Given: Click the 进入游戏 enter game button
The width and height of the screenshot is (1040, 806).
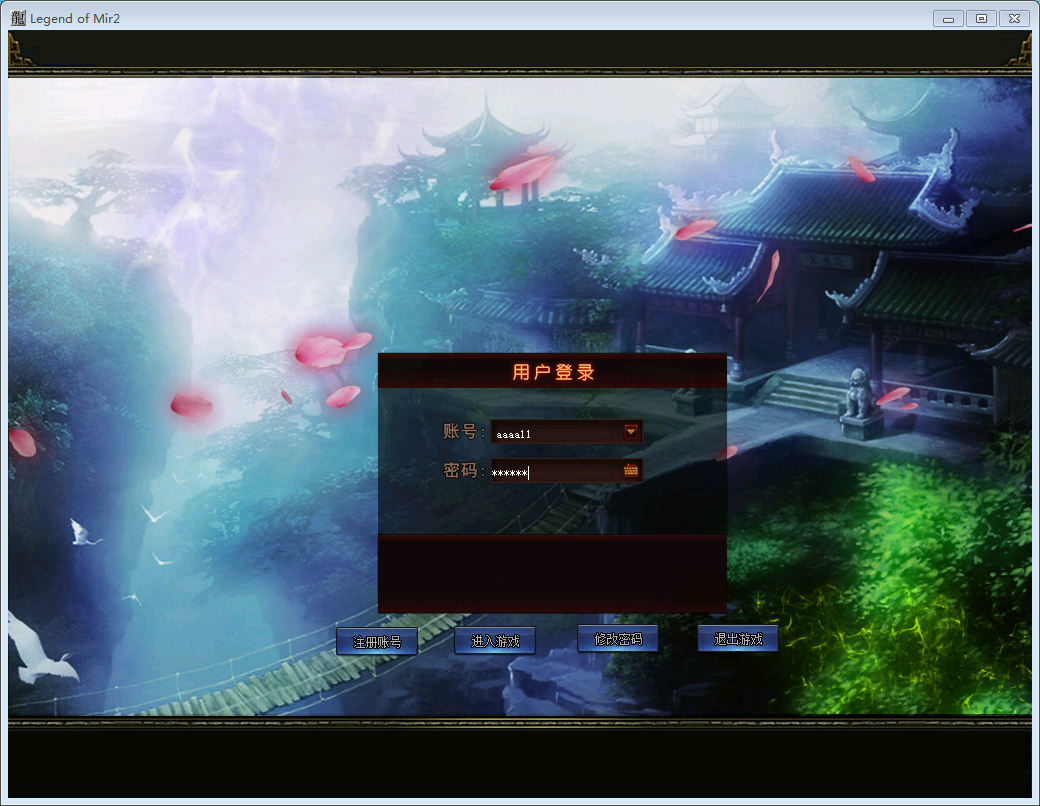Looking at the screenshot, I should click(495, 641).
